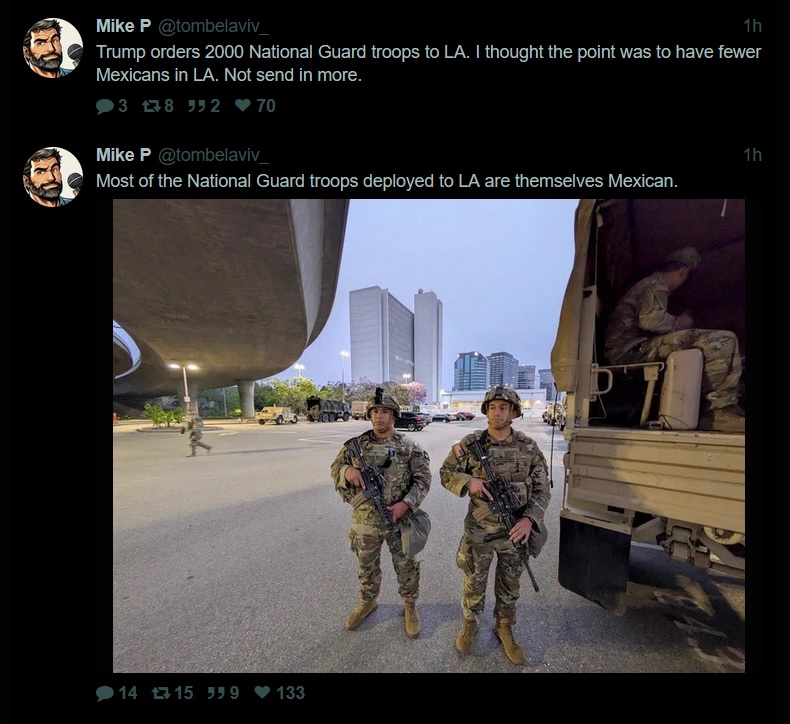Click the 1h timestamp of first tweet
This screenshot has height=724, width=790.
pyautogui.click(x=753, y=26)
